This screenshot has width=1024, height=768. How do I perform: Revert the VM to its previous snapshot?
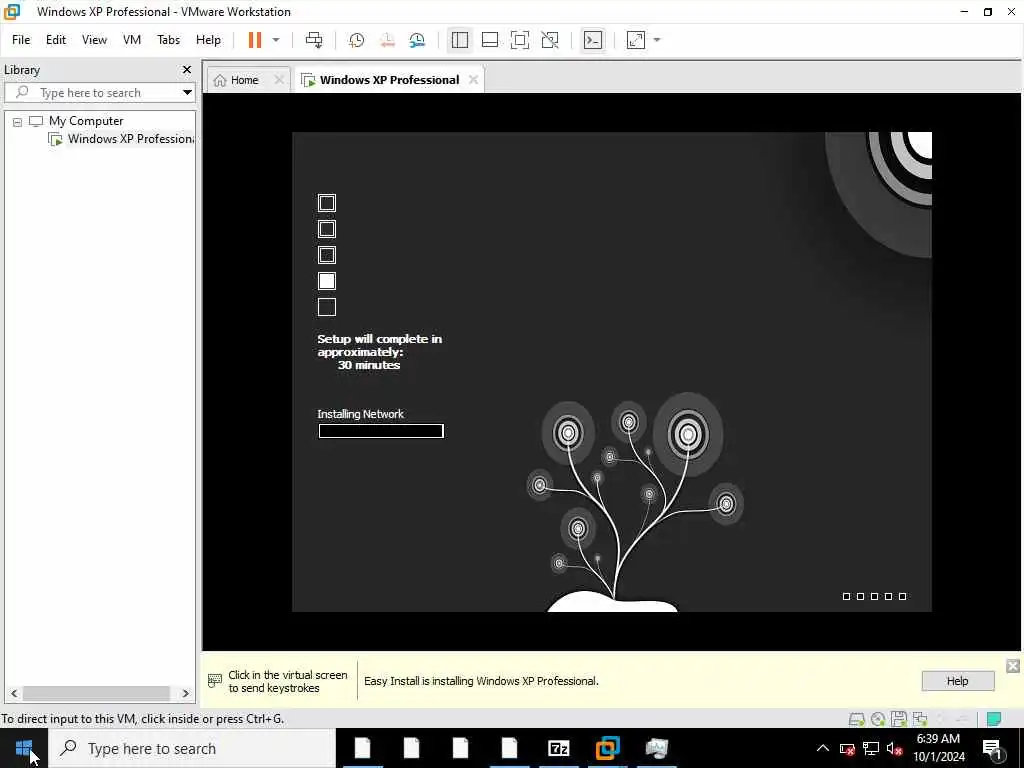(x=387, y=40)
